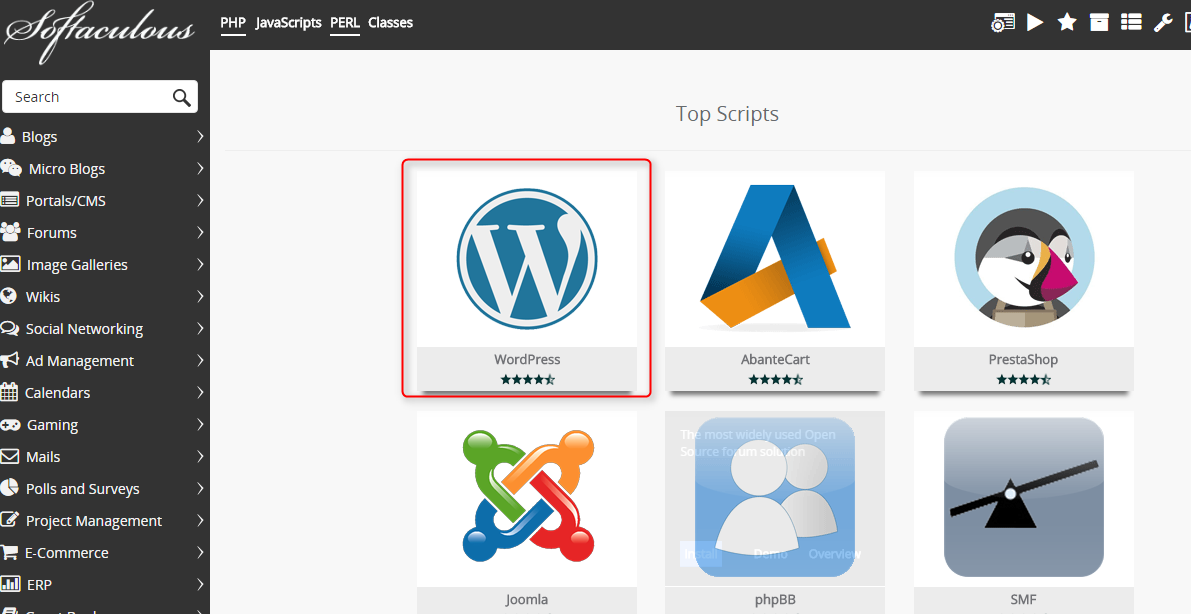
Task: Click the magnifier search icon
Action: (182, 97)
